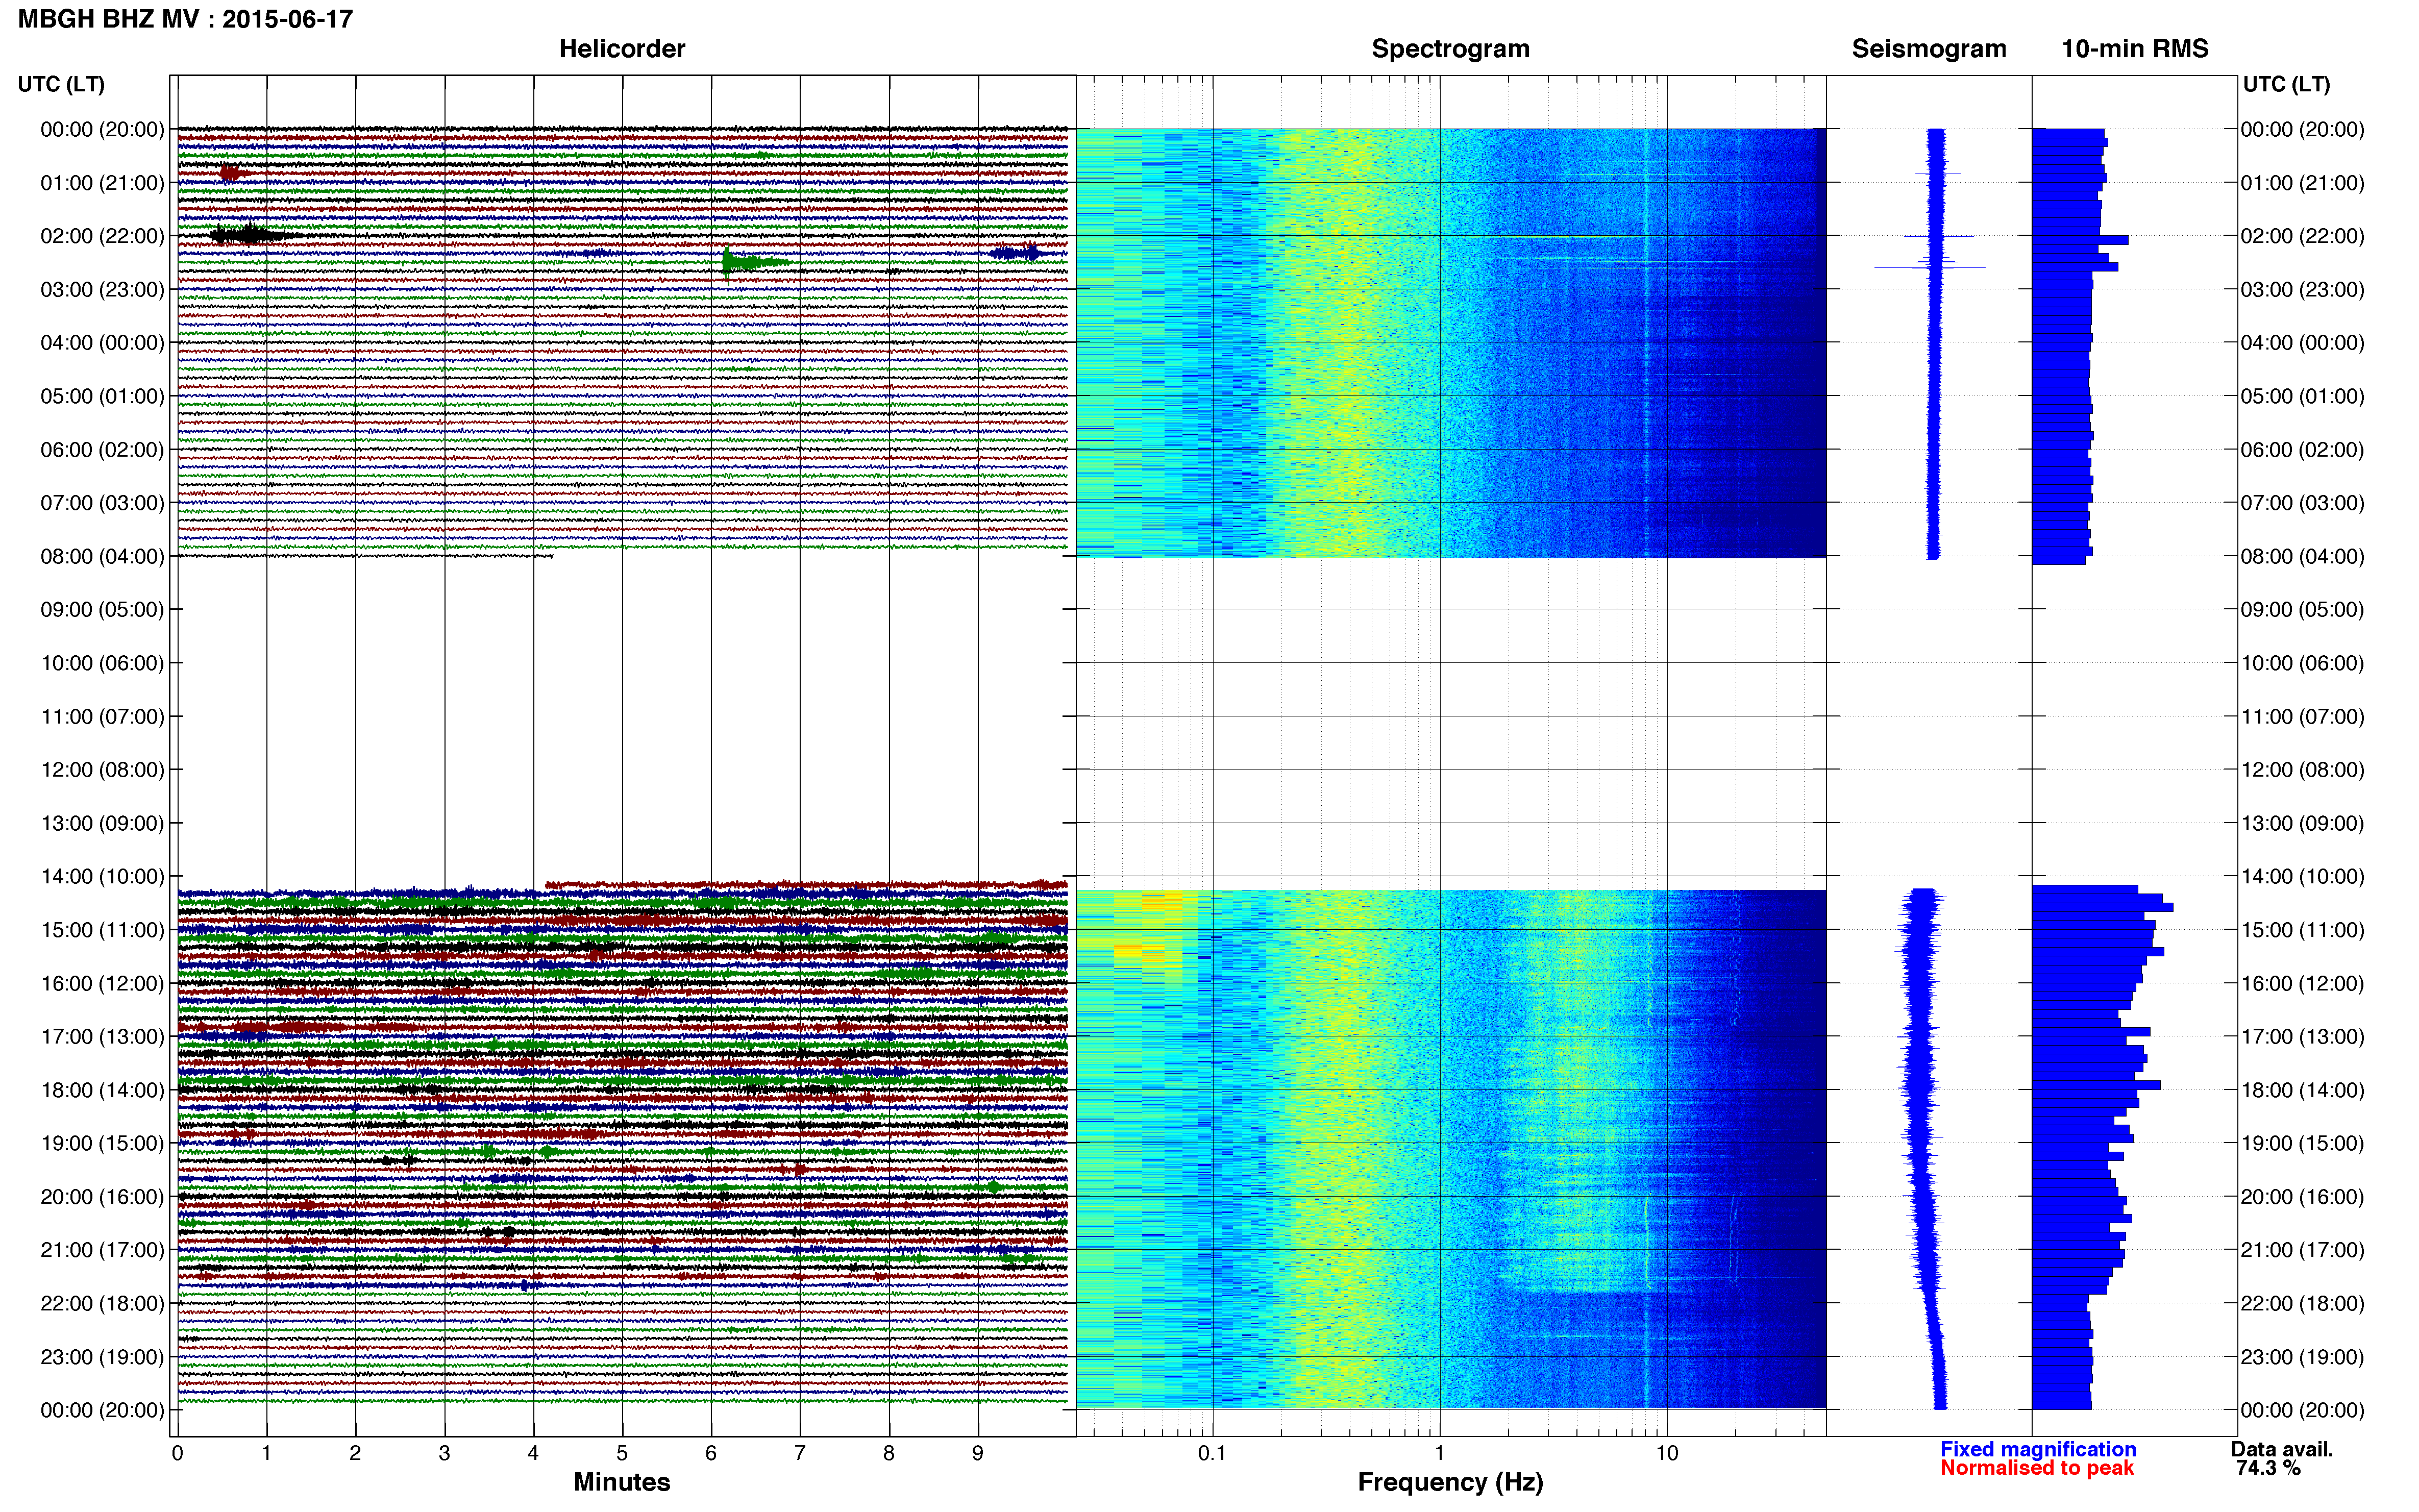Click the right 'UTC (LT)' axis label
This screenshot has height=1512, width=2419.
coord(2286,84)
